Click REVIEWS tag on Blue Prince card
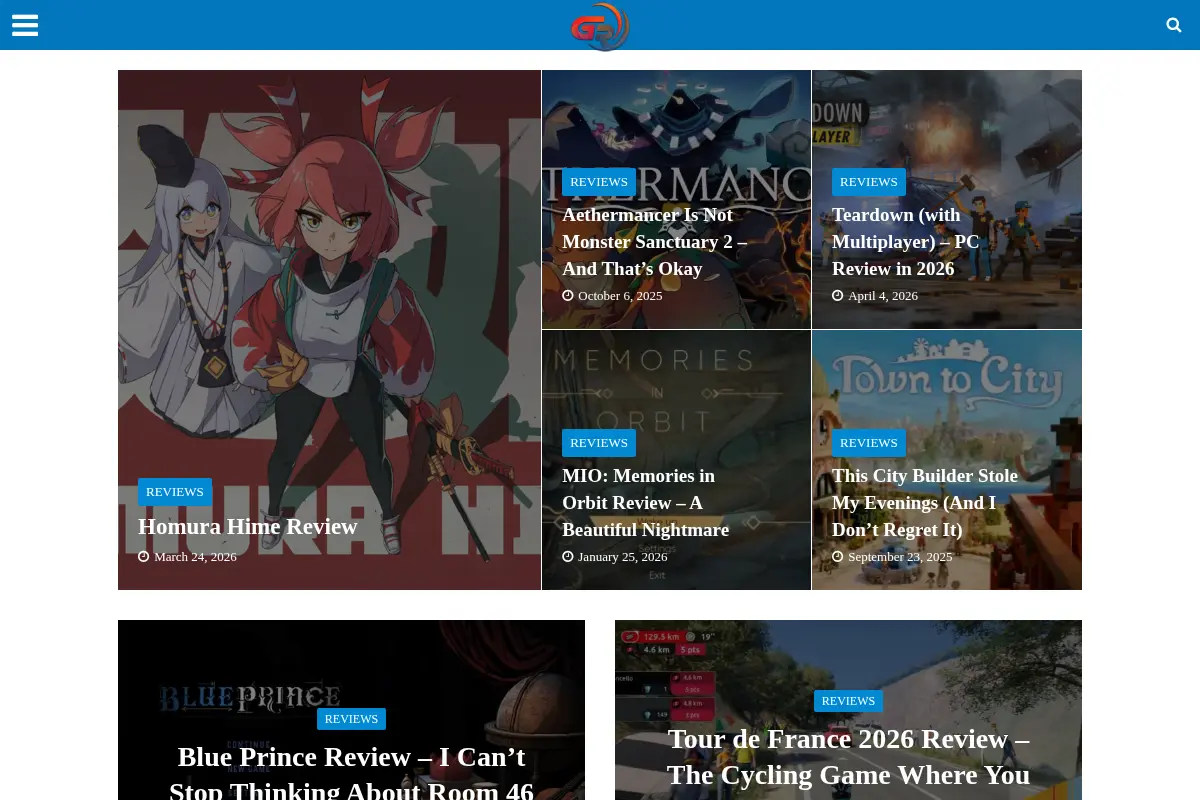Image resolution: width=1200 pixels, height=800 pixels. 351,719
